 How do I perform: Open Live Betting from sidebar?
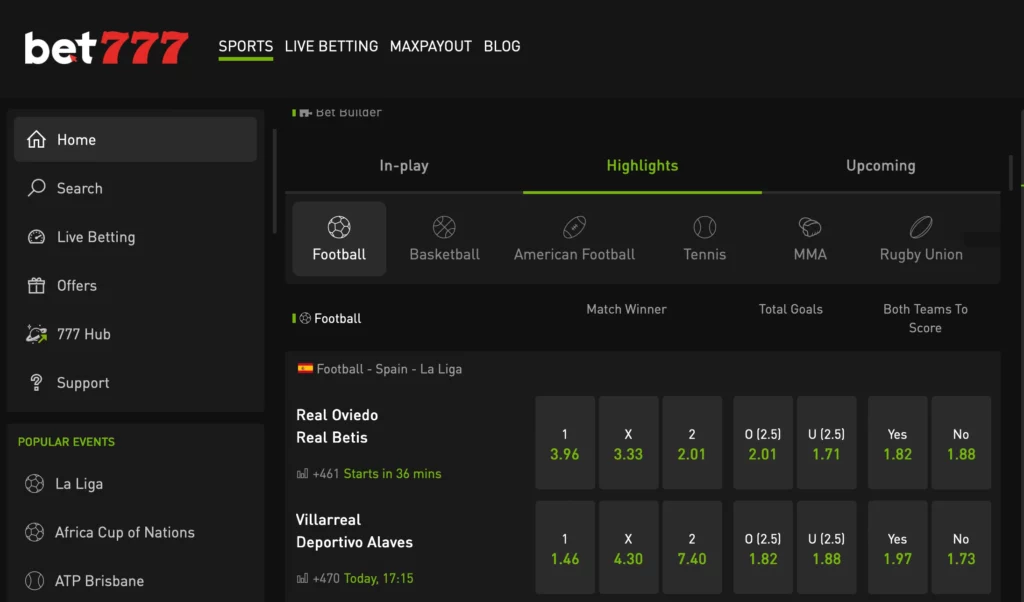pyautogui.click(x=135, y=236)
